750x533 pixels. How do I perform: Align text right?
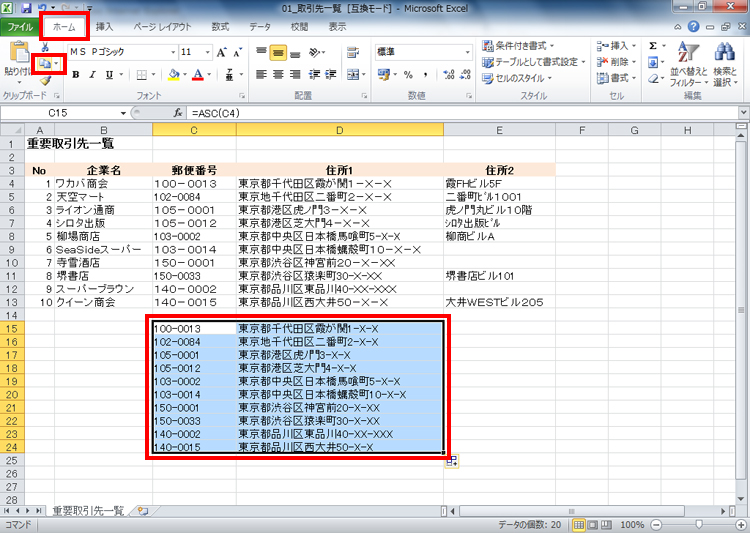click(295, 75)
